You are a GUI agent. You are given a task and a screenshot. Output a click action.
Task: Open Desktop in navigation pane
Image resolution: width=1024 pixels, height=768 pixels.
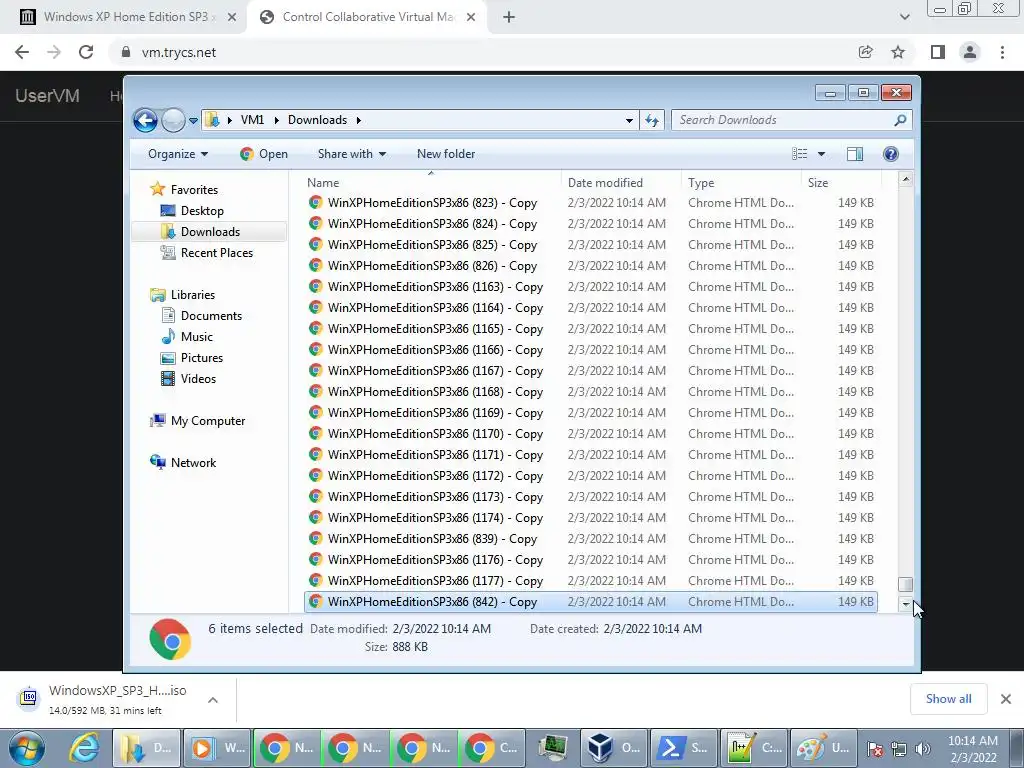pos(202,211)
